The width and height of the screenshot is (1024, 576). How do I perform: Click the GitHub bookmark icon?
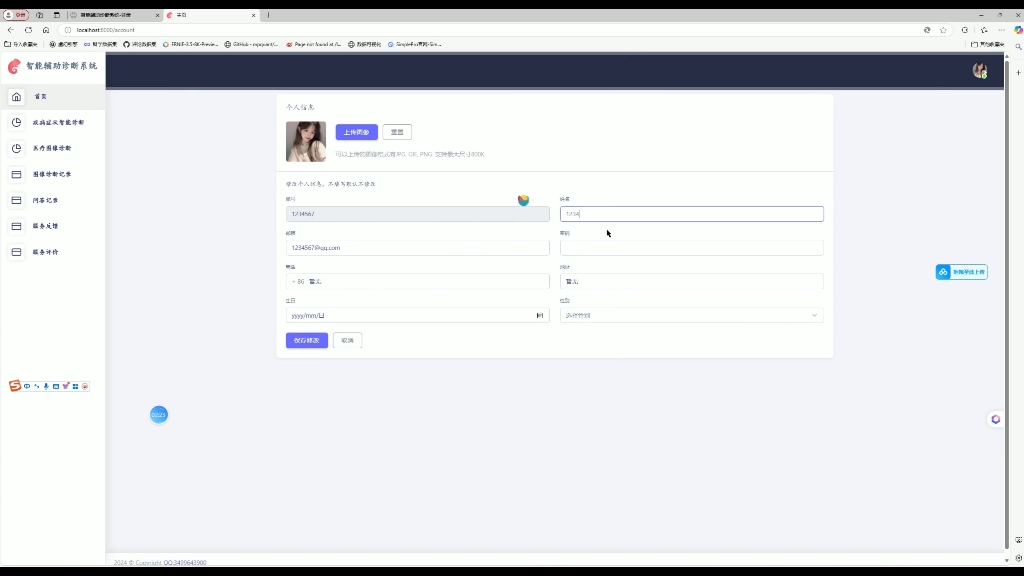click(x=127, y=44)
